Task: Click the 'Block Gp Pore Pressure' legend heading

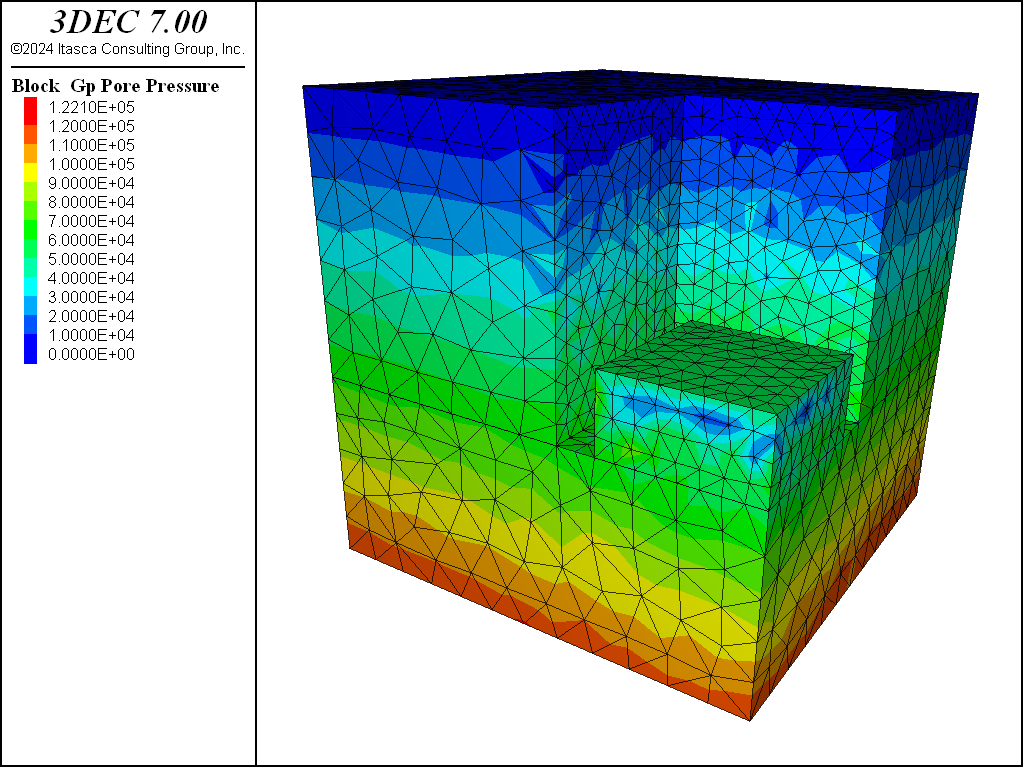Action: (x=116, y=86)
